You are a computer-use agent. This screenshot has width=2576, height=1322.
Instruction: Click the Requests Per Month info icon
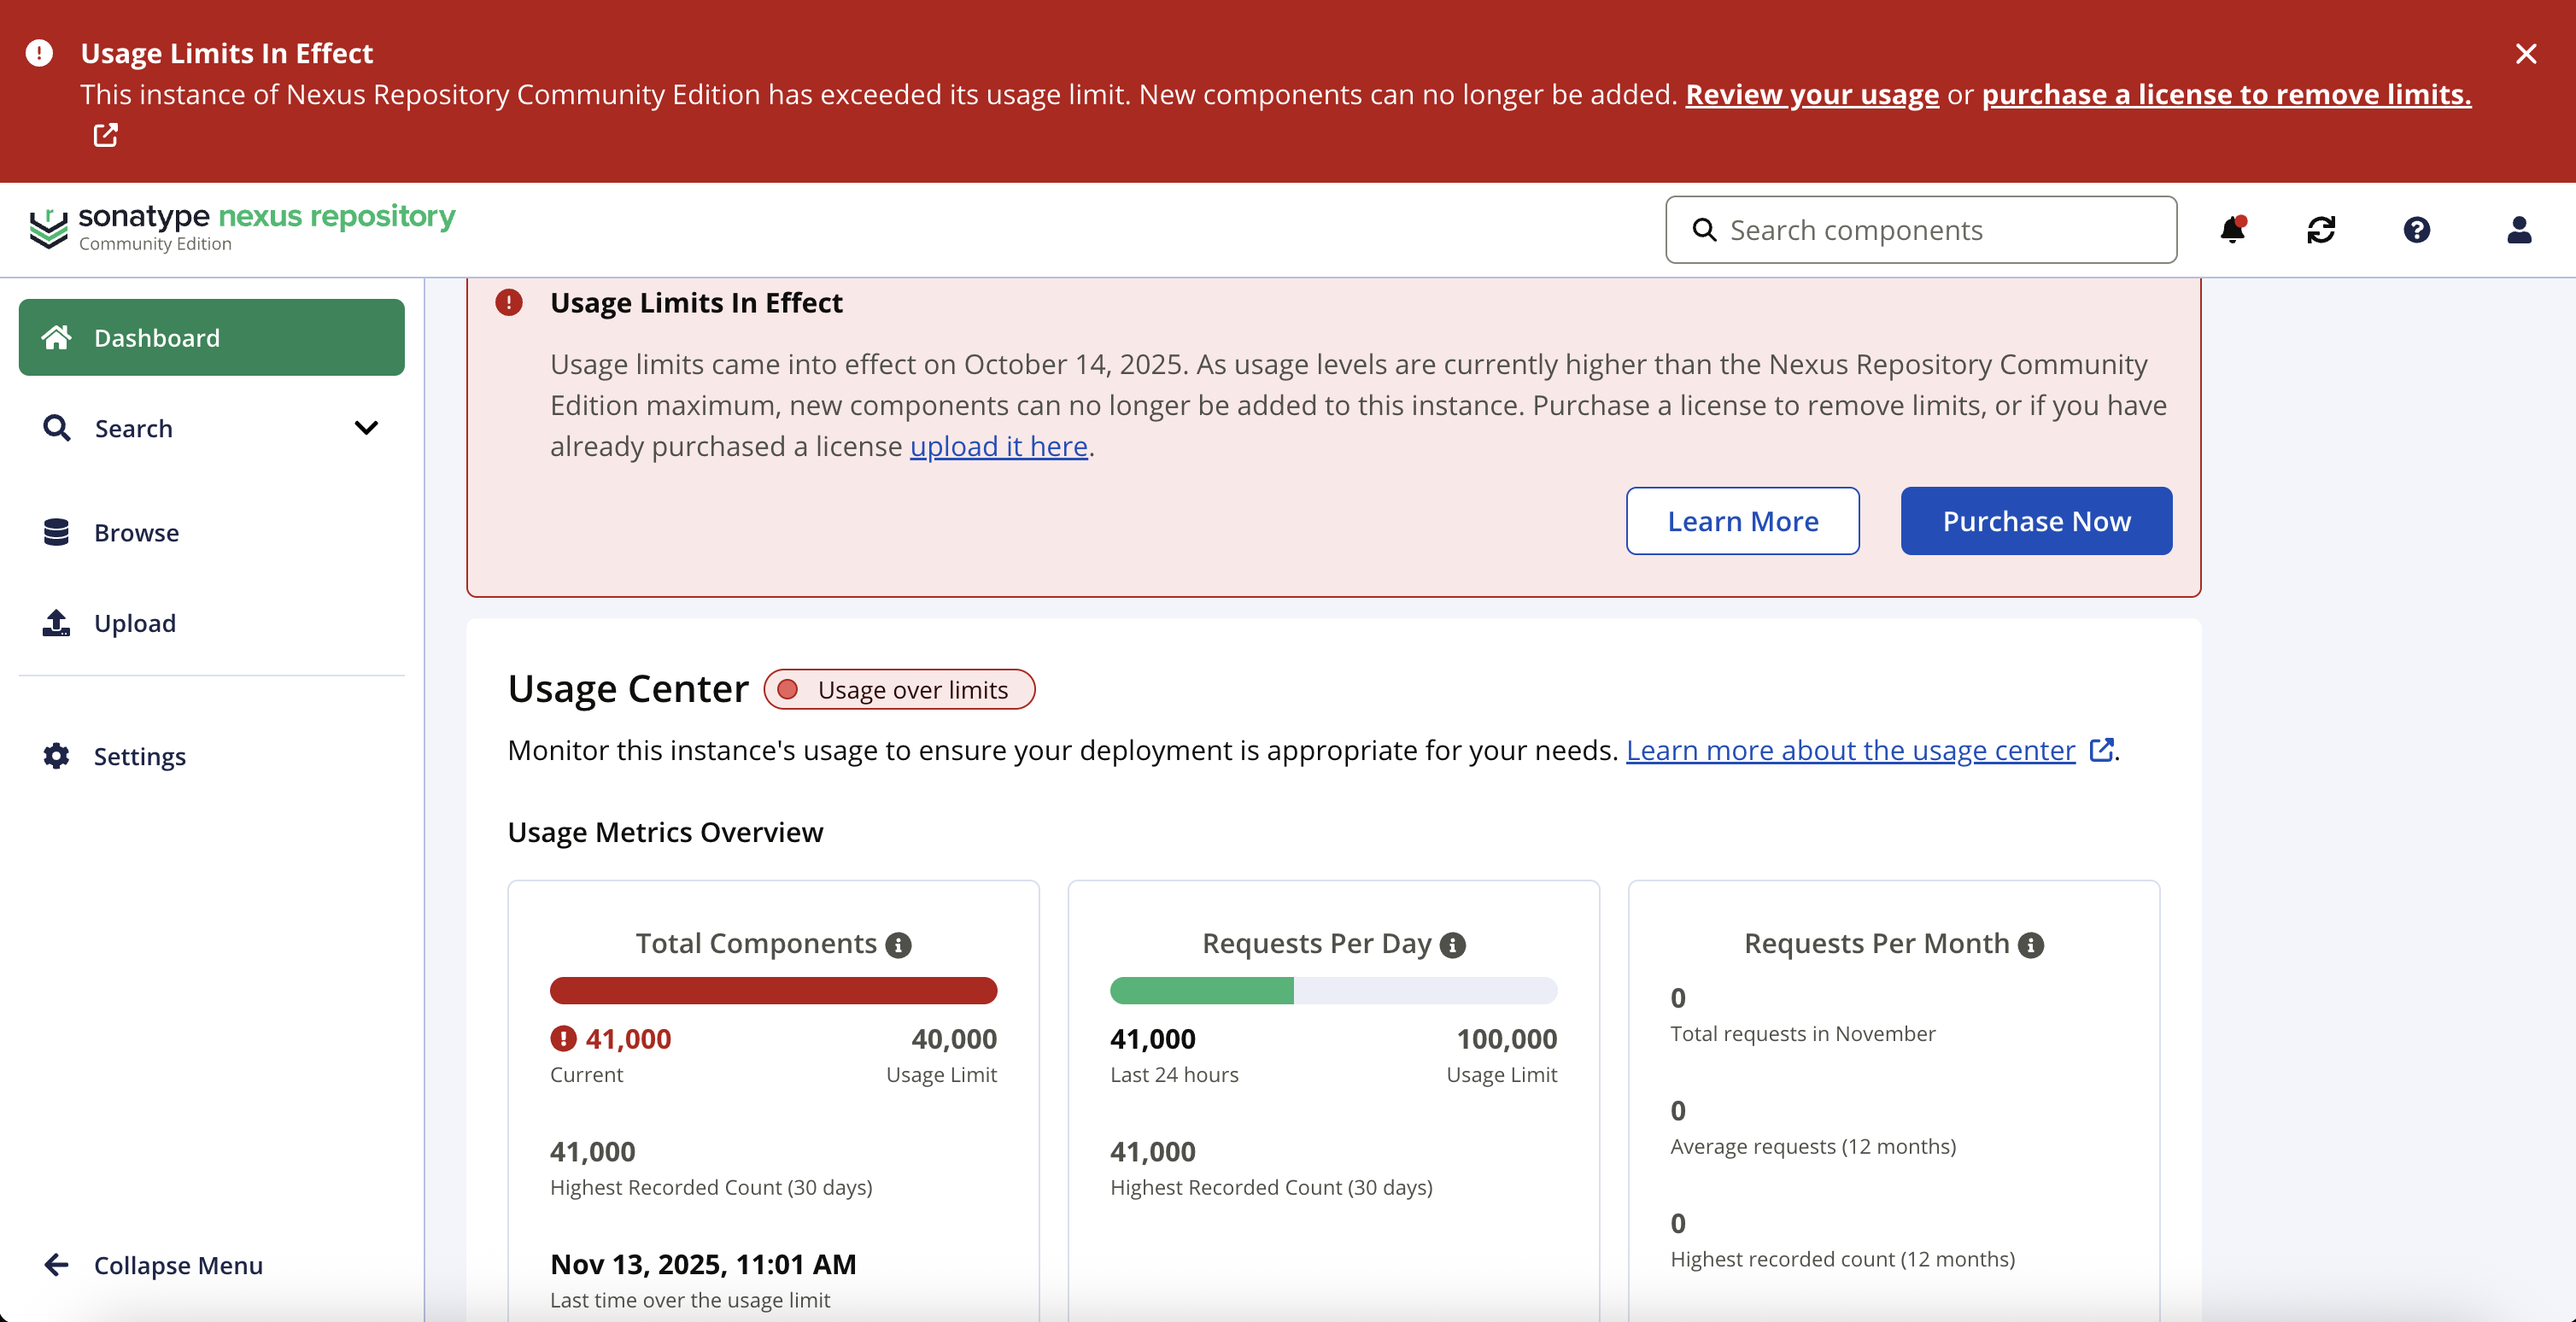point(2031,945)
